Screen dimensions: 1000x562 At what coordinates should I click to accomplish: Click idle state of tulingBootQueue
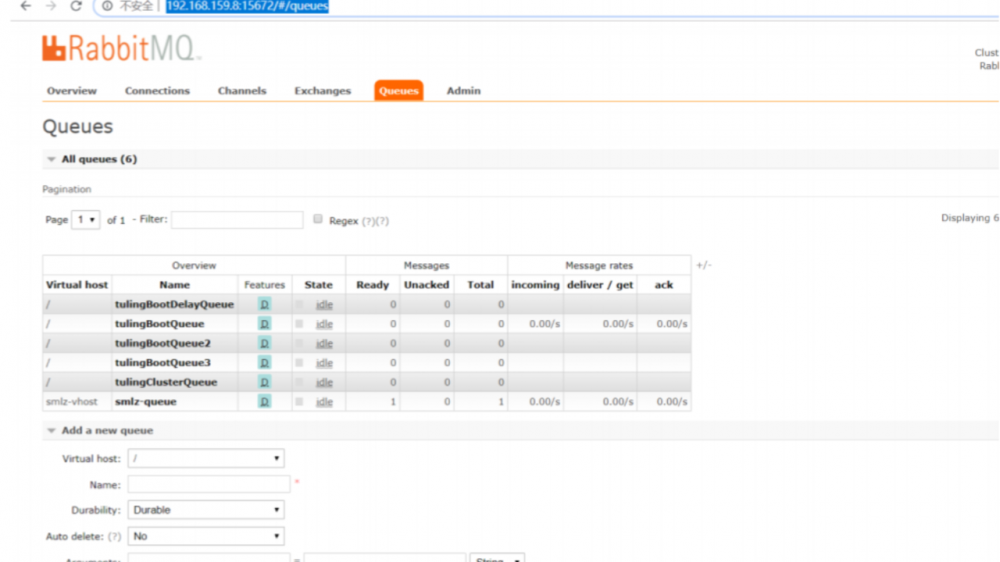click(x=324, y=324)
